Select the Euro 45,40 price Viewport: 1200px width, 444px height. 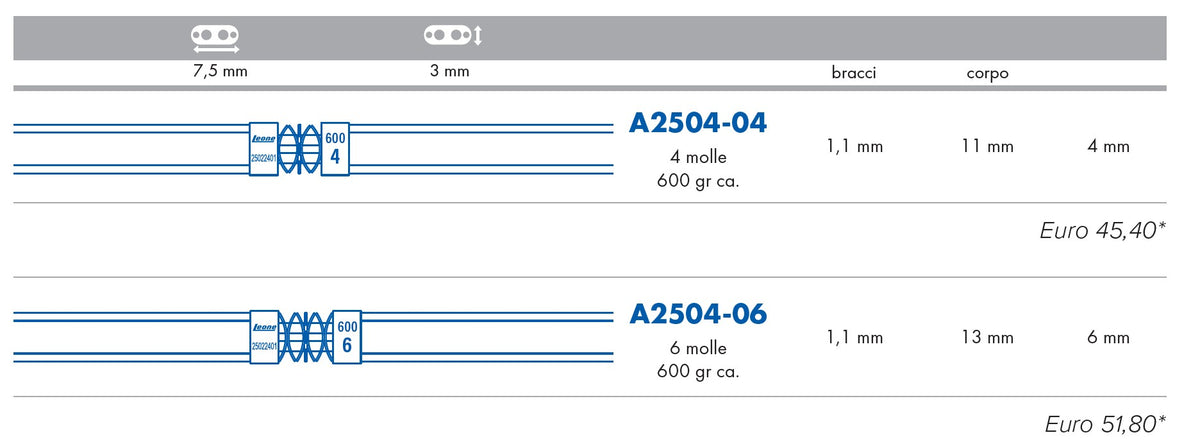(1101, 232)
